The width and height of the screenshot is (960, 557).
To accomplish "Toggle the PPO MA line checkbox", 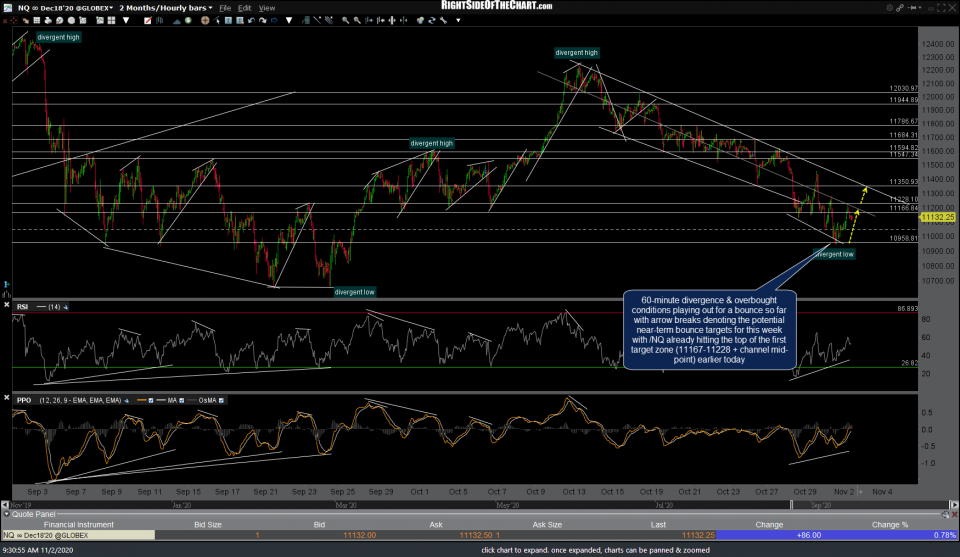I will tap(181, 400).
